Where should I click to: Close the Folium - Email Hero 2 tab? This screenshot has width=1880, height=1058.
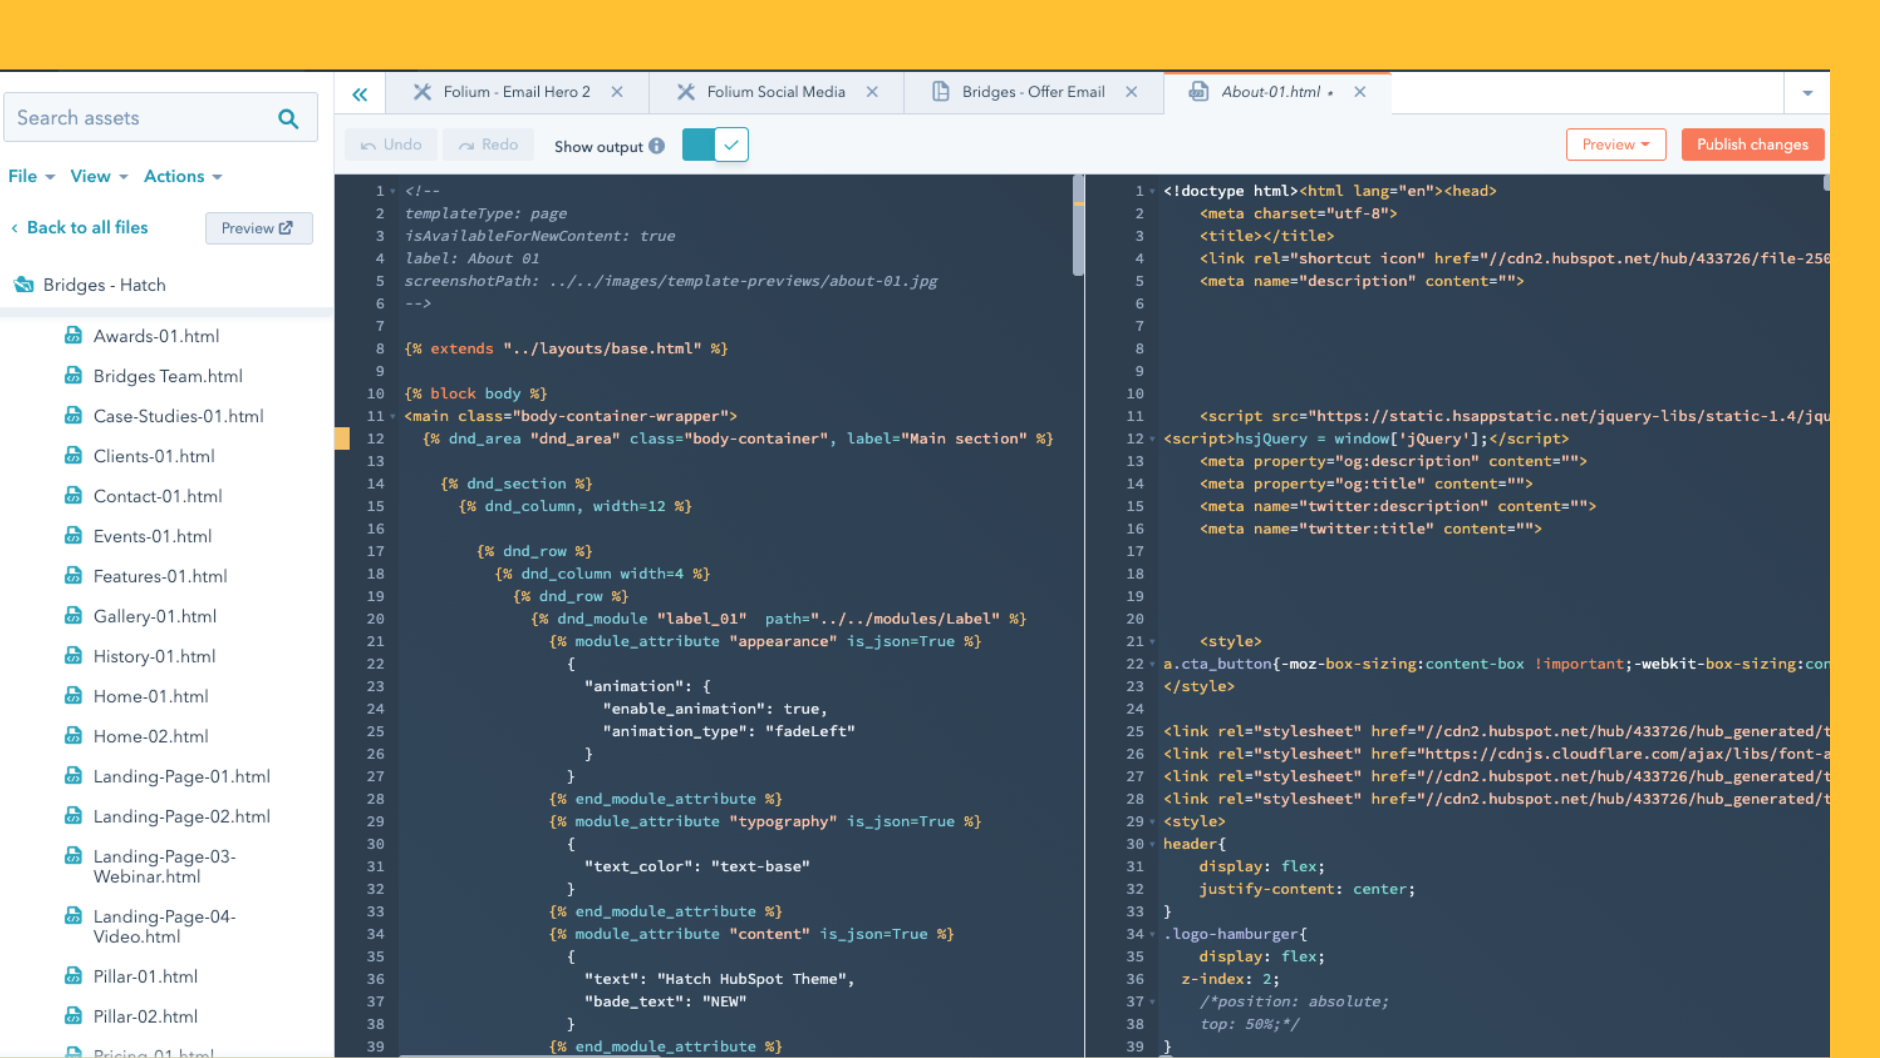coord(617,92)
